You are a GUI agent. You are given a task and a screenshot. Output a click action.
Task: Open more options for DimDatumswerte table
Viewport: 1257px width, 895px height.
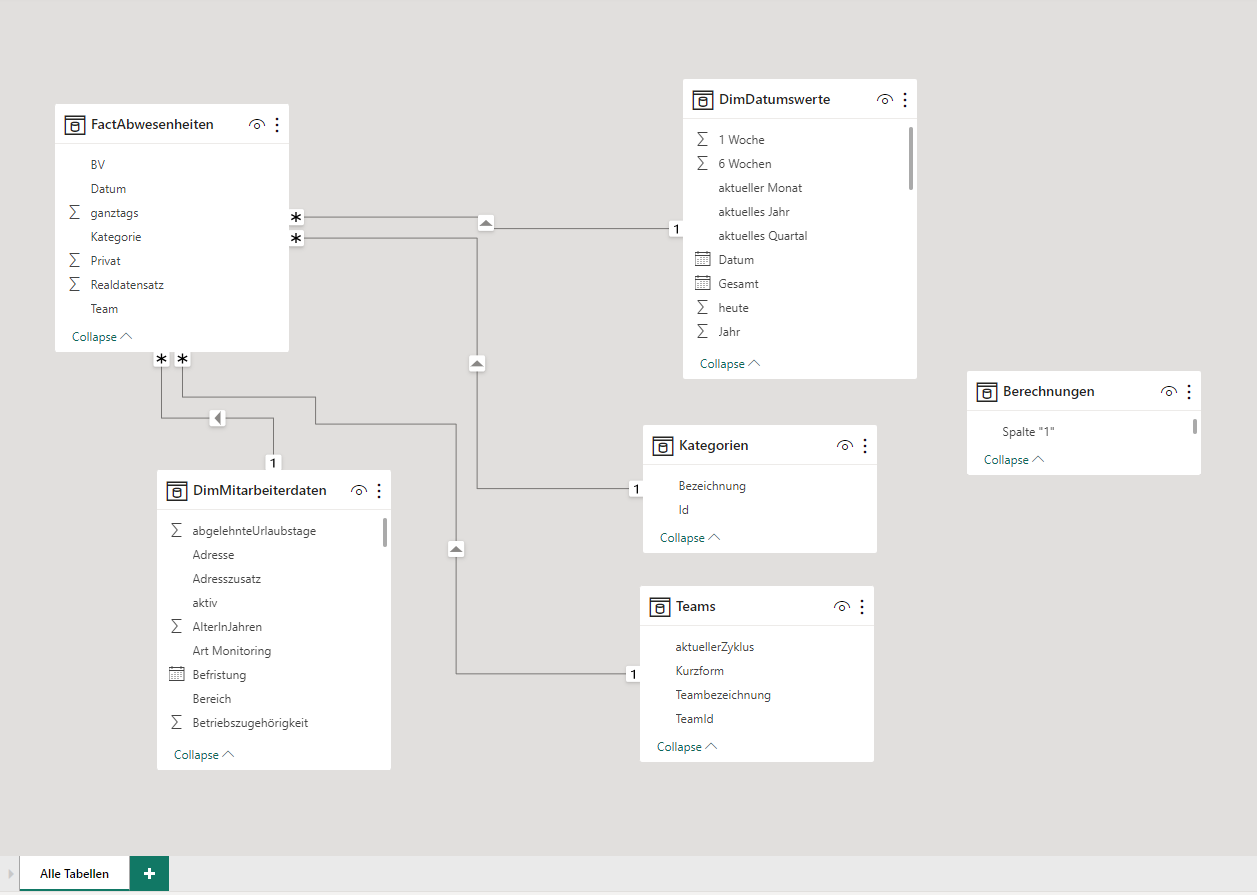point(905,100)
